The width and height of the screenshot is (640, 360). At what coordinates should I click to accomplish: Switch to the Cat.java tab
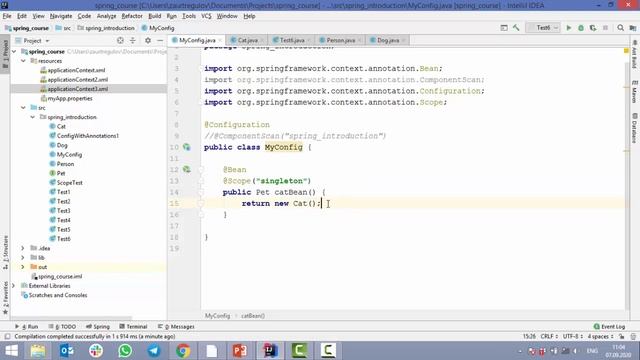[247, 40]
